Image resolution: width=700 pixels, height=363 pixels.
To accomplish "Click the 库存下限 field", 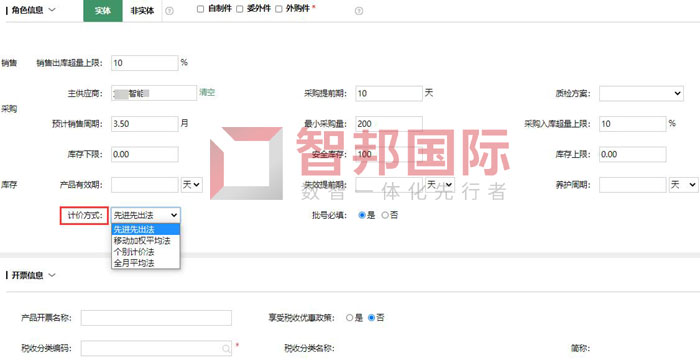I will coord(145,154).
